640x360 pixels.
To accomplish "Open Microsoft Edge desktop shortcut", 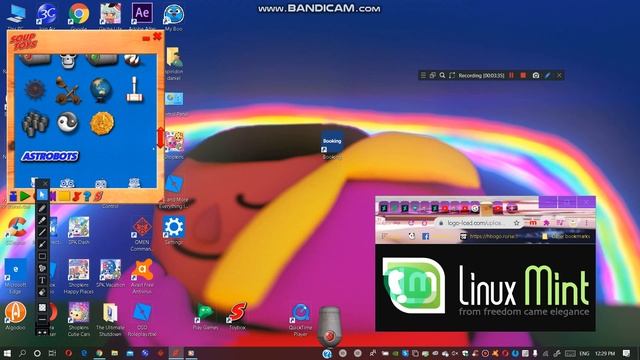I will point(16,276).
